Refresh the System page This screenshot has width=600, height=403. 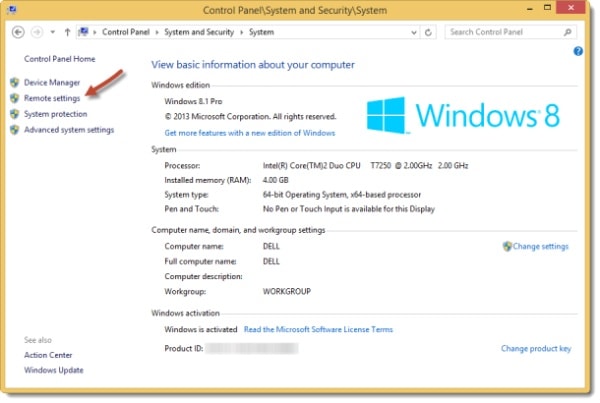(x=428, y=33)
